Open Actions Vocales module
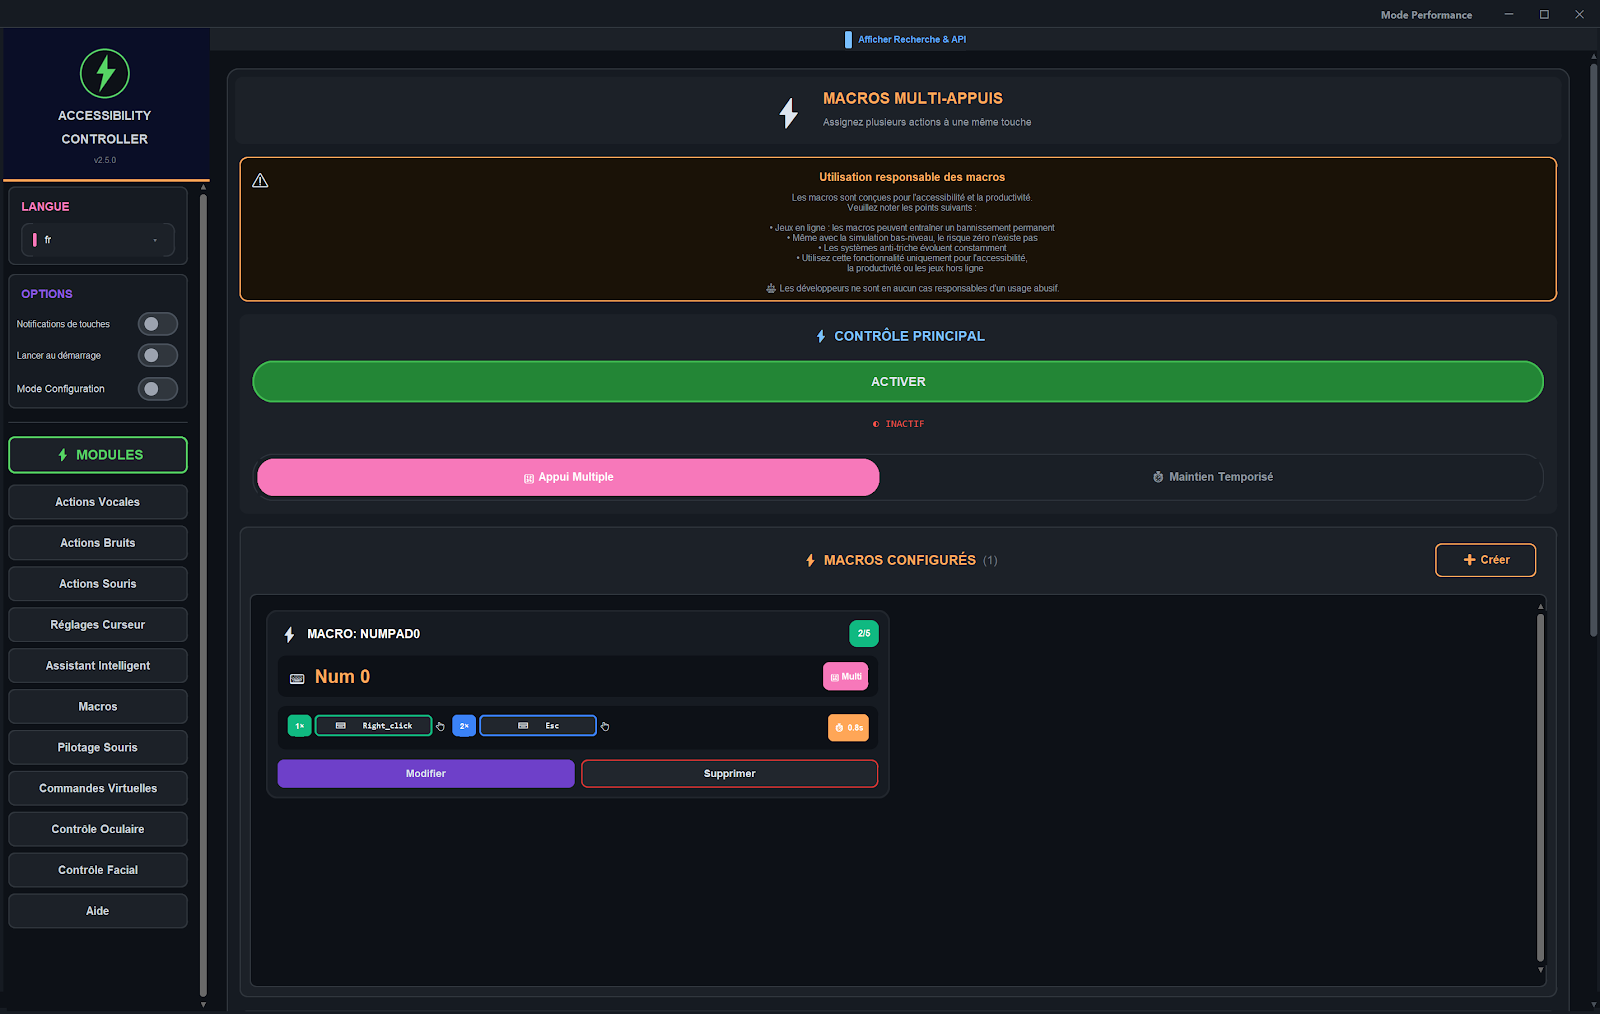 click(98, 502)
